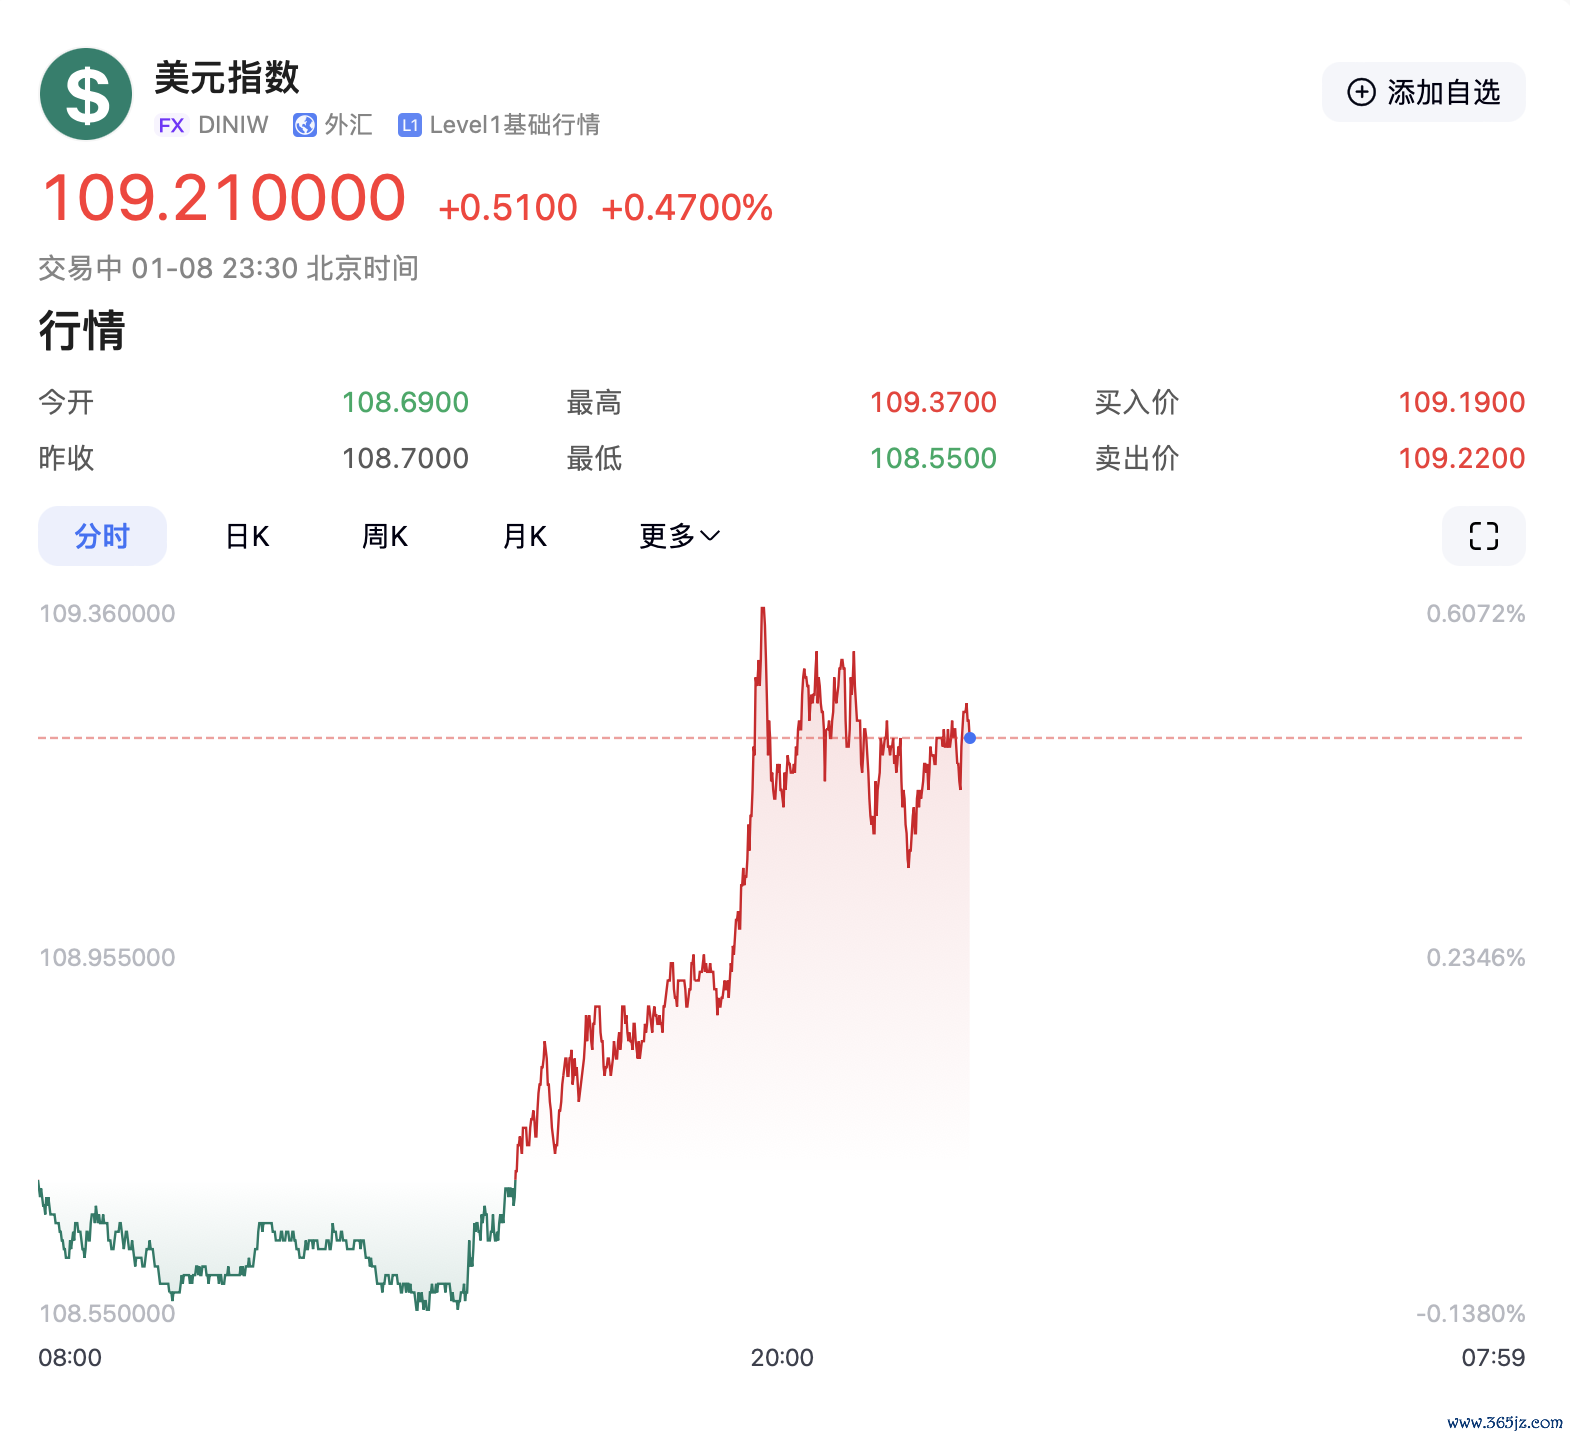The image size is (1570, 1438).
Task: Click the y-axis label 108.955000
Action: point(107,957)
